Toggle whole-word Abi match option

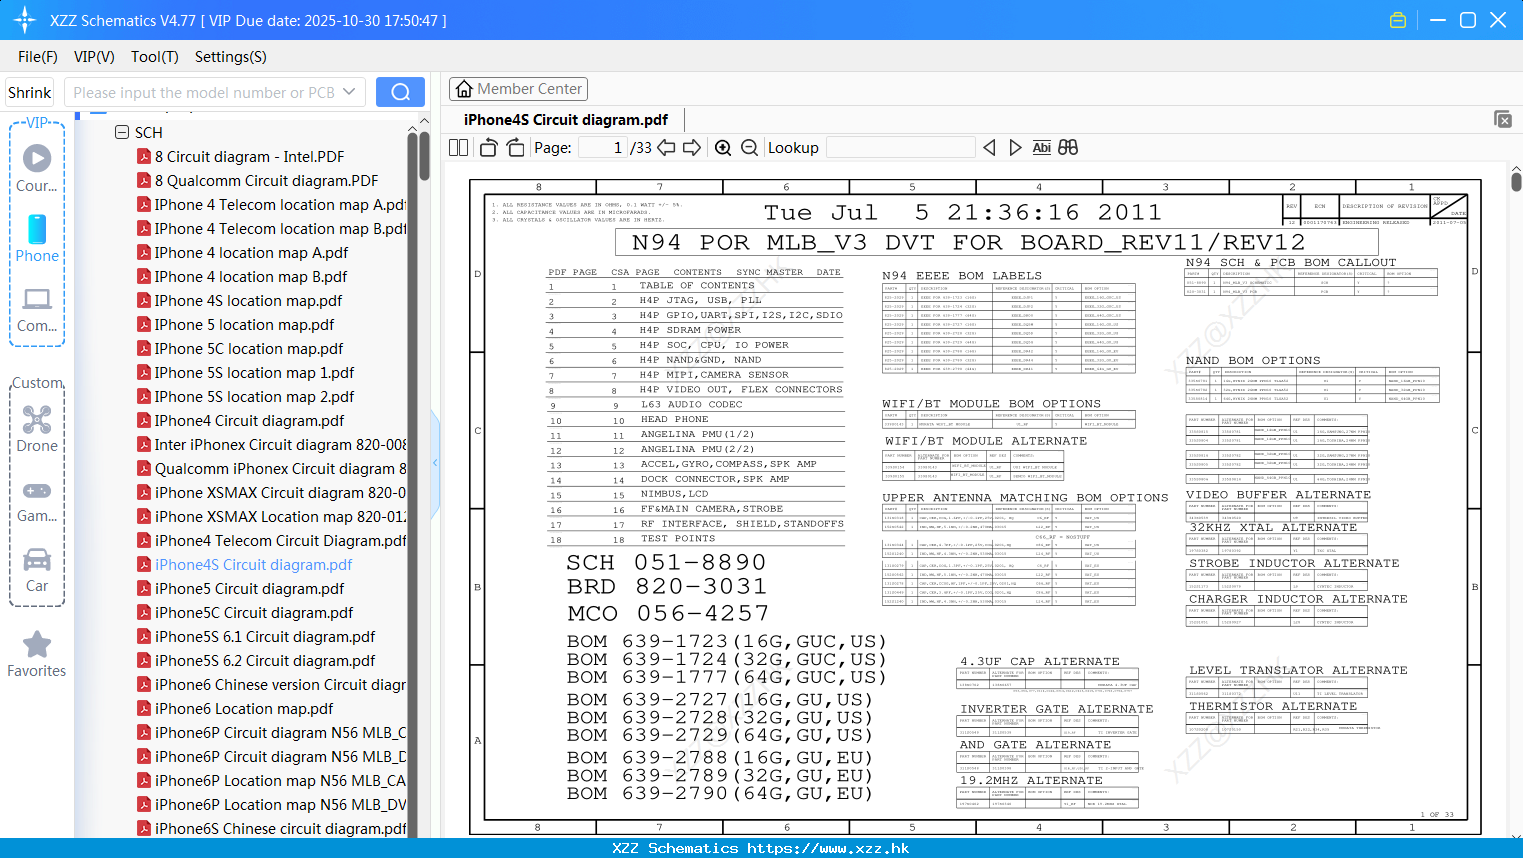tap(1041, 148)
